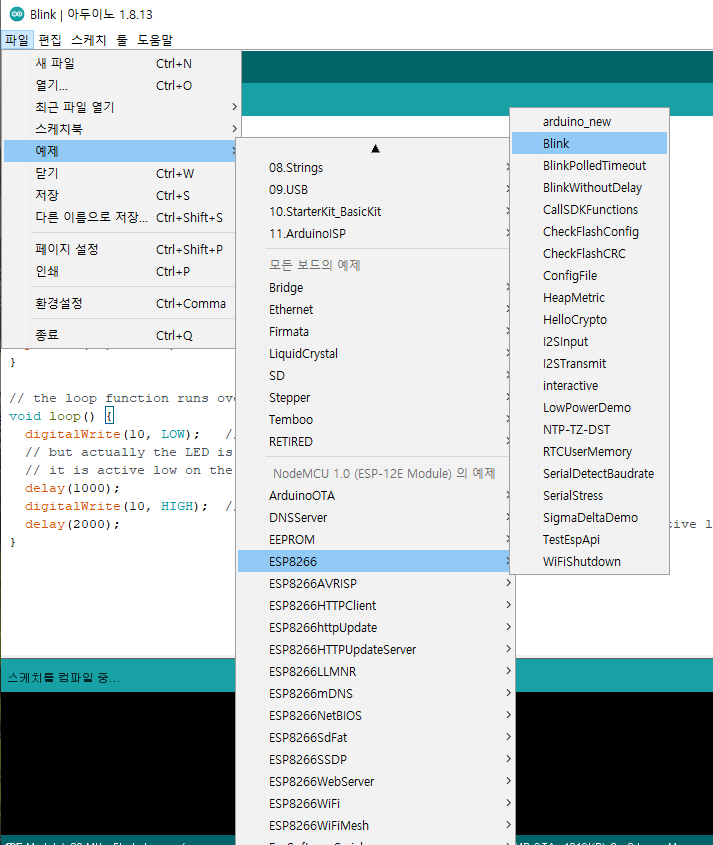Expand ESP8266mDNS examples
The height and width of the screenshot is (845, 713).
tap(376, 694)
